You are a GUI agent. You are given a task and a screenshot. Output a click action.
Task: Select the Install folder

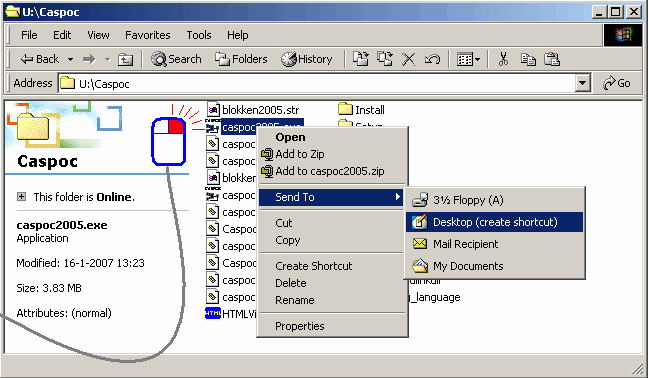coord(361,110)
